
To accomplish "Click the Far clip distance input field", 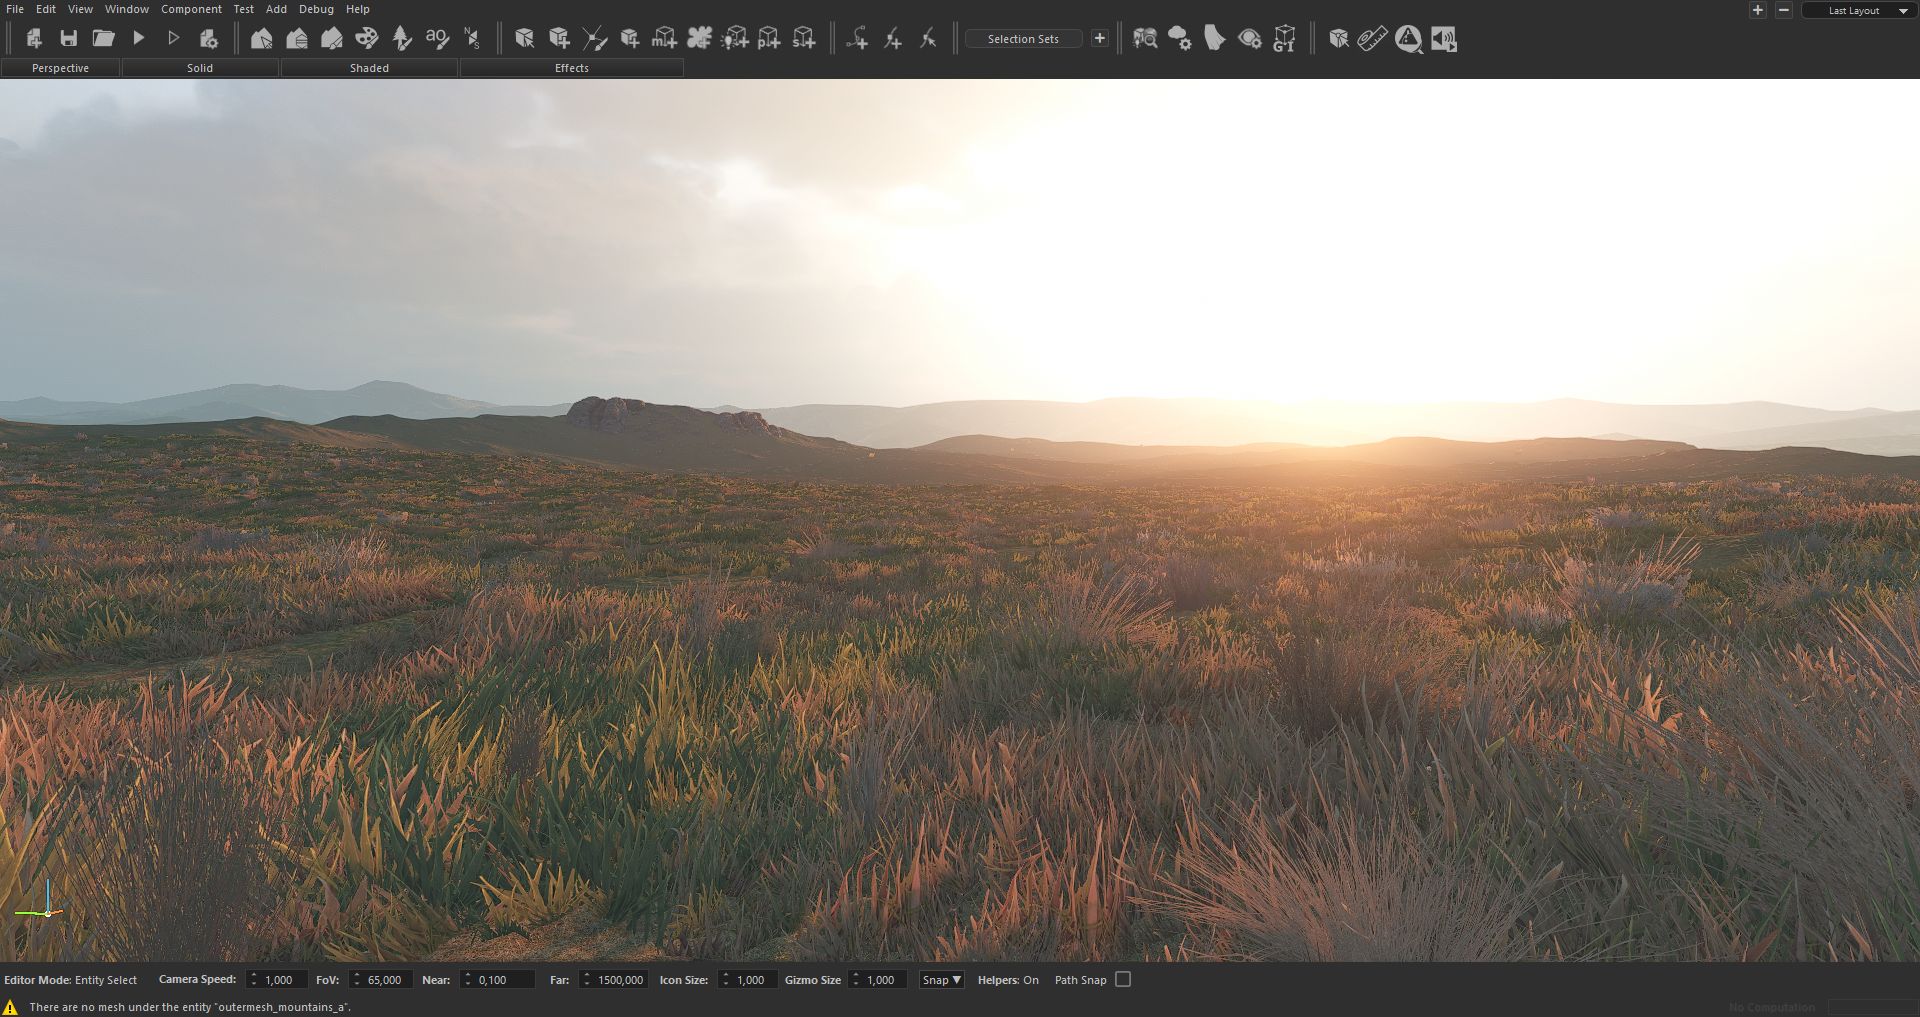I will (617, 980).
